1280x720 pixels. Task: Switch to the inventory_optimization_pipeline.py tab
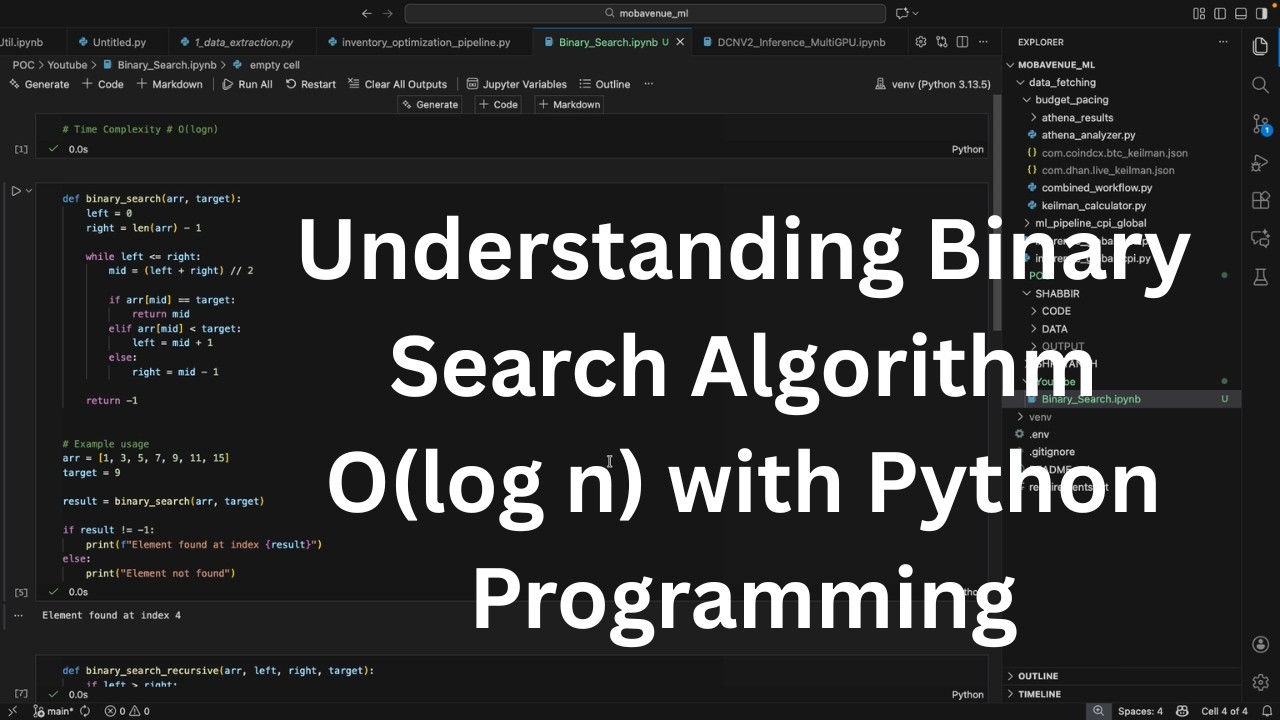[426, 42]
